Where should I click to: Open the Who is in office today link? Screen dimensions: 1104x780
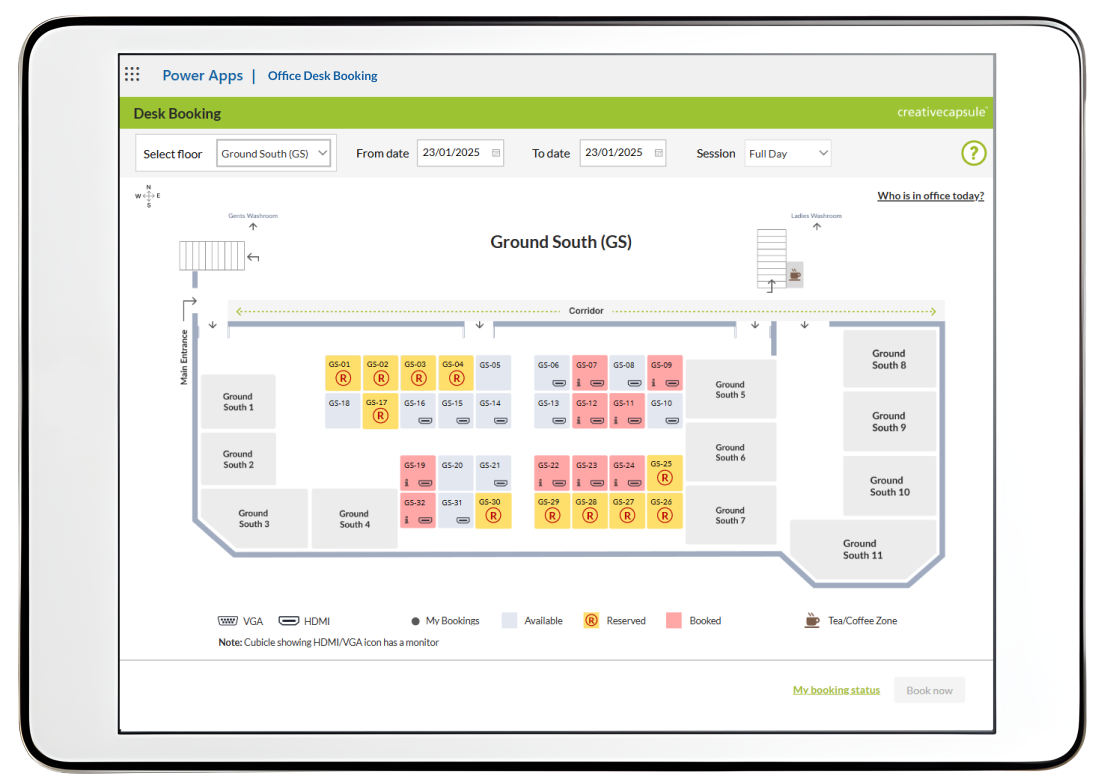tap(930, 195)
